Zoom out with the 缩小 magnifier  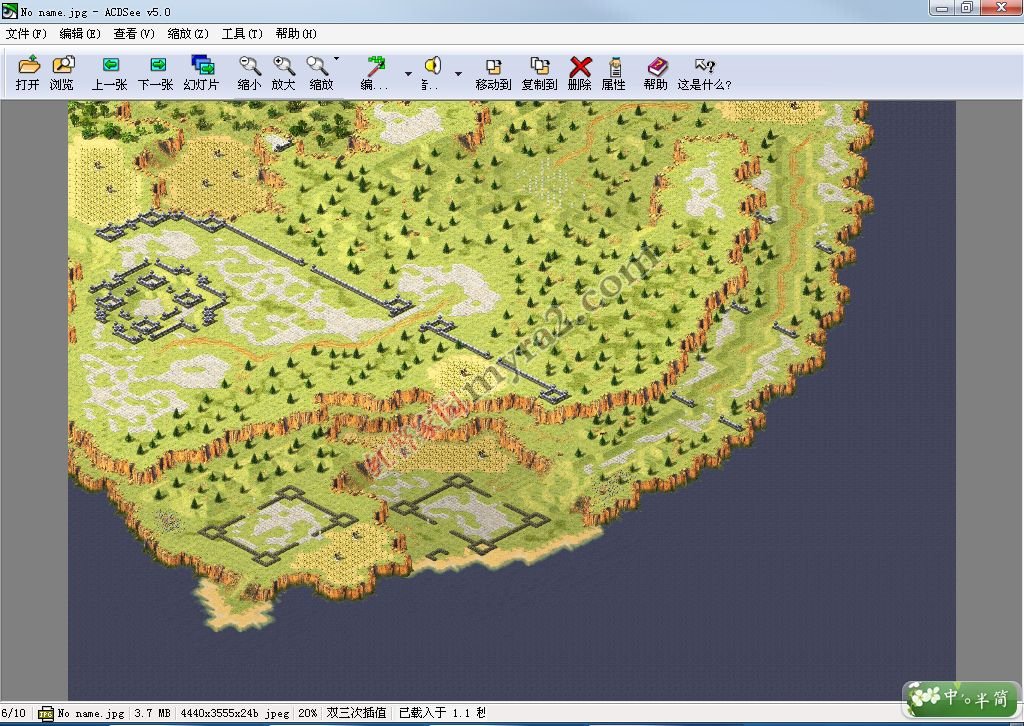pos(249,65)
